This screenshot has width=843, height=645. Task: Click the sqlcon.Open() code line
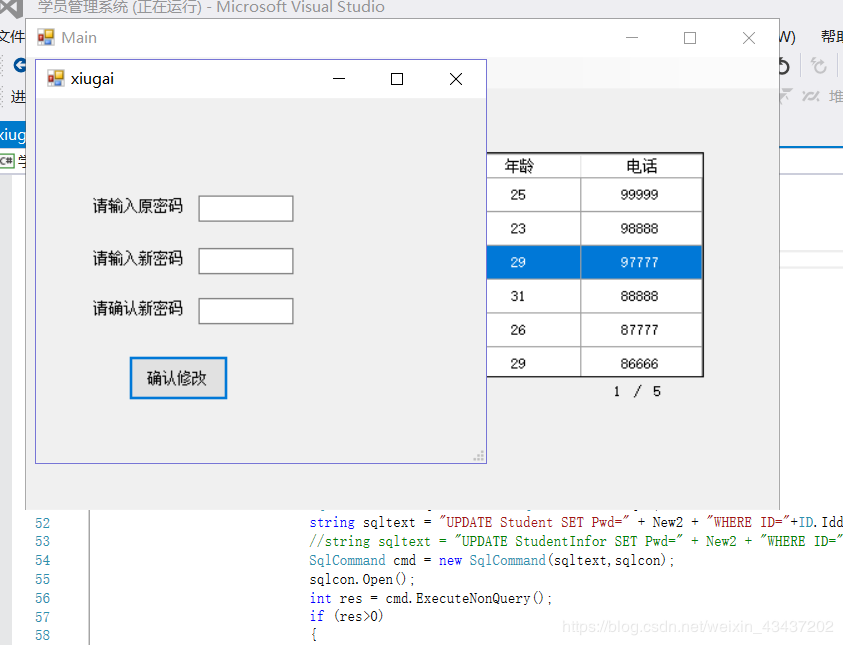pyautogui.click(x=362, y=579)
